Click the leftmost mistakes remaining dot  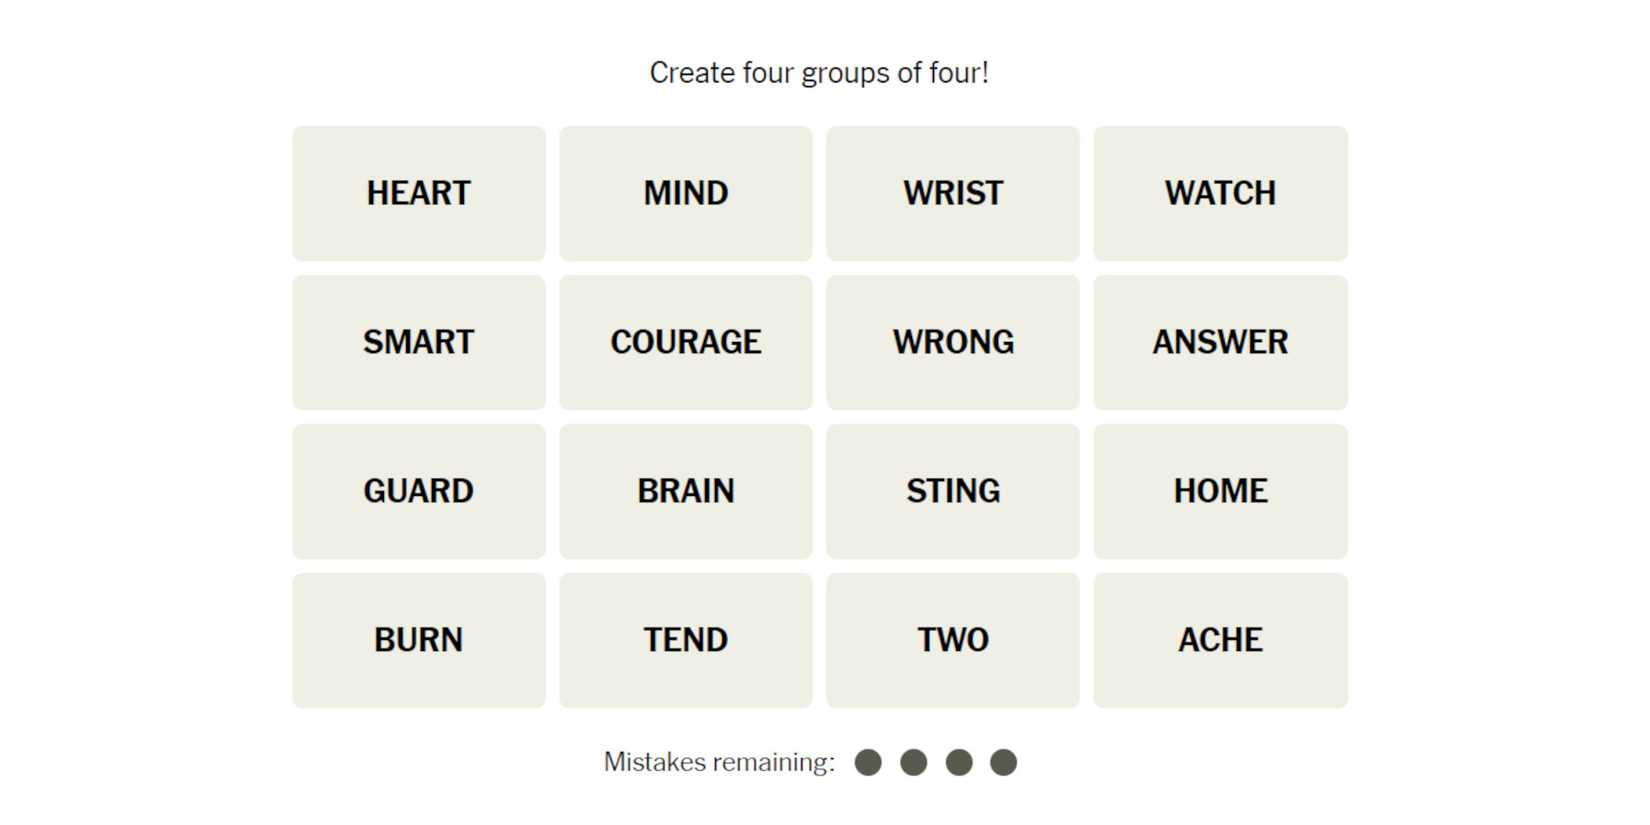pyautogui.click(x=868, y=763)
